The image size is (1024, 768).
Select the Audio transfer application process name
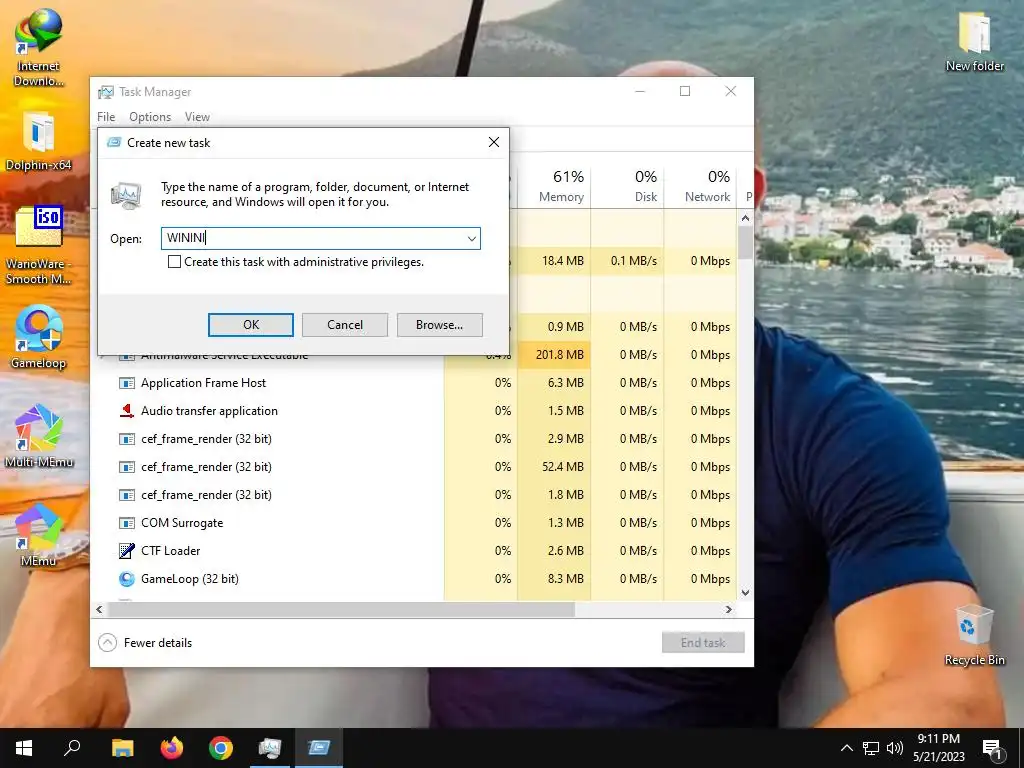pos(210,411)
